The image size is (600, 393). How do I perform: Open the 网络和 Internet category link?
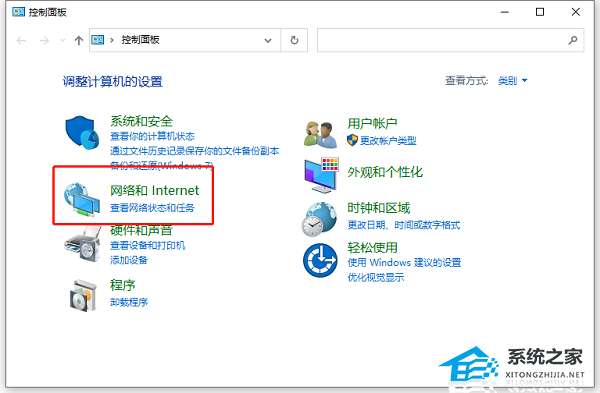pos(155,190)
